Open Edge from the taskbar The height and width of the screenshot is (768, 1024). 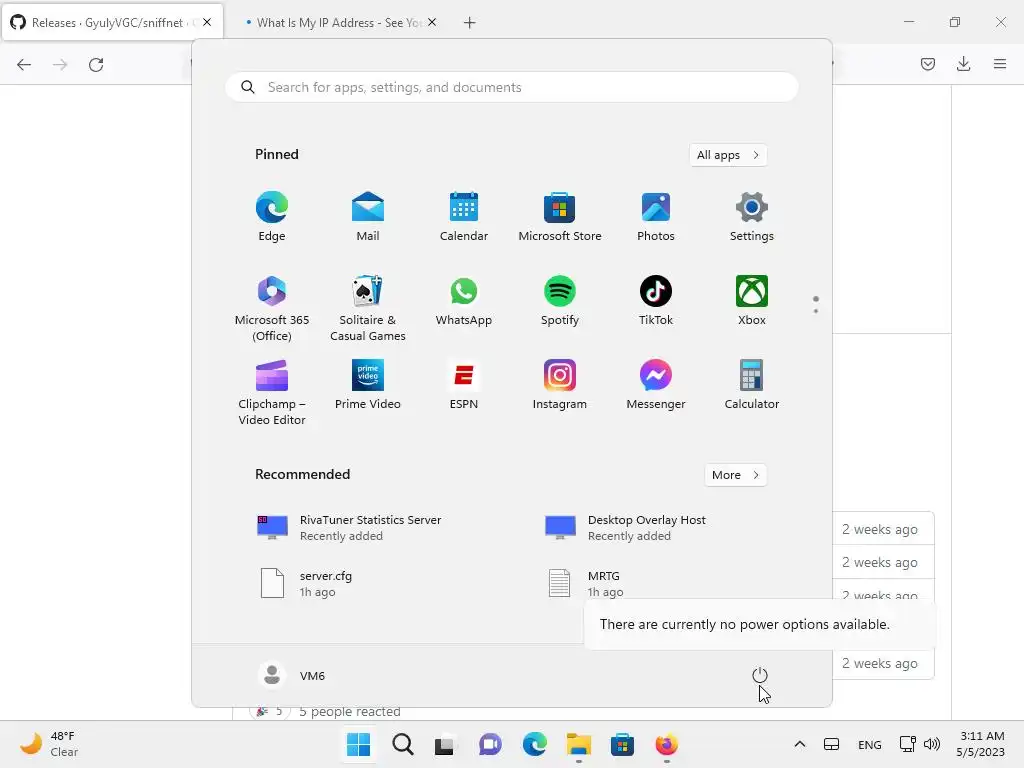coord(534,744)
